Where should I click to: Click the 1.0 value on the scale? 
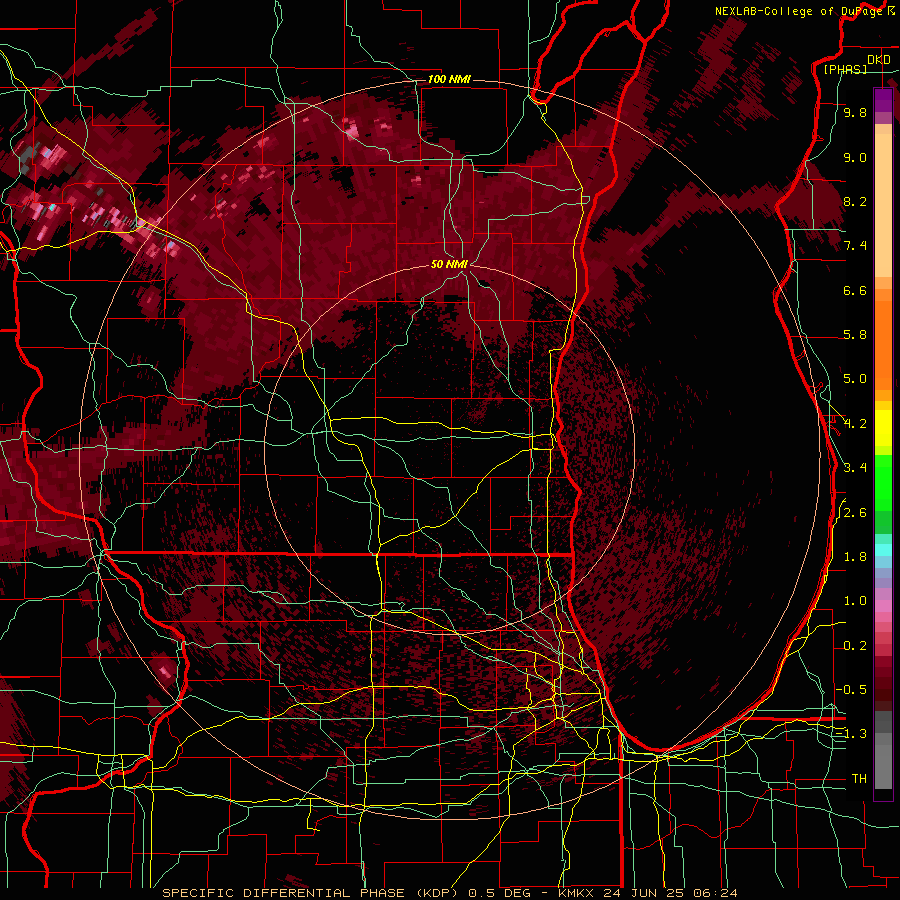855,601
